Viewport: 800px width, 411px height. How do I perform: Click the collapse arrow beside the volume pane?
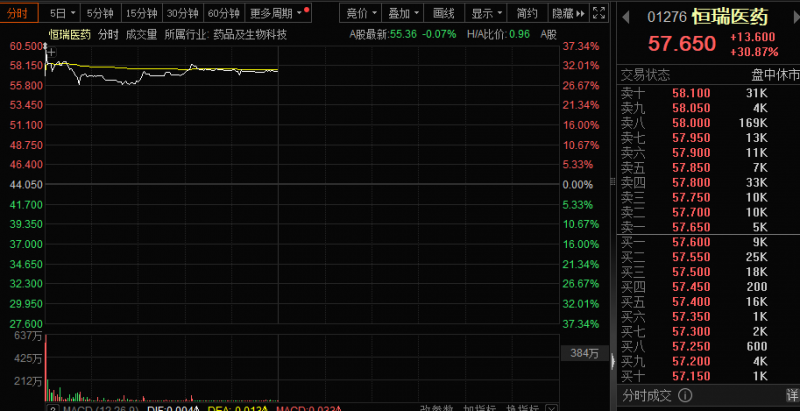coord(613,362)
